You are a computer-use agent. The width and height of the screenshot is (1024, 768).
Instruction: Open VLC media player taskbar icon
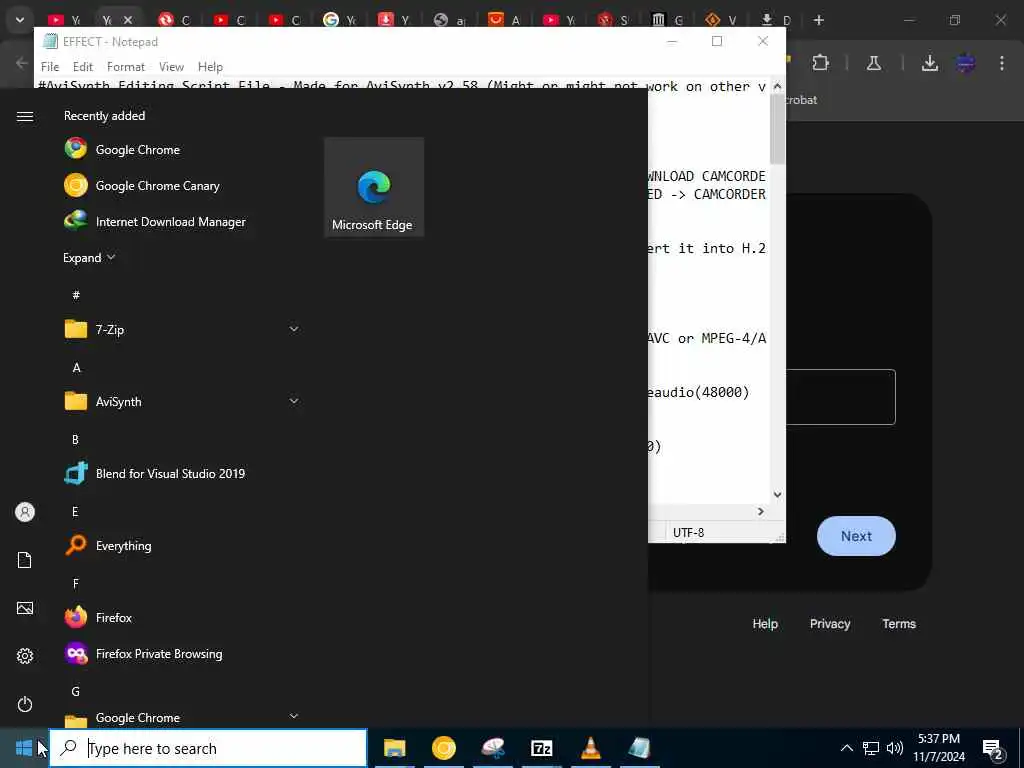click(590, 748)
